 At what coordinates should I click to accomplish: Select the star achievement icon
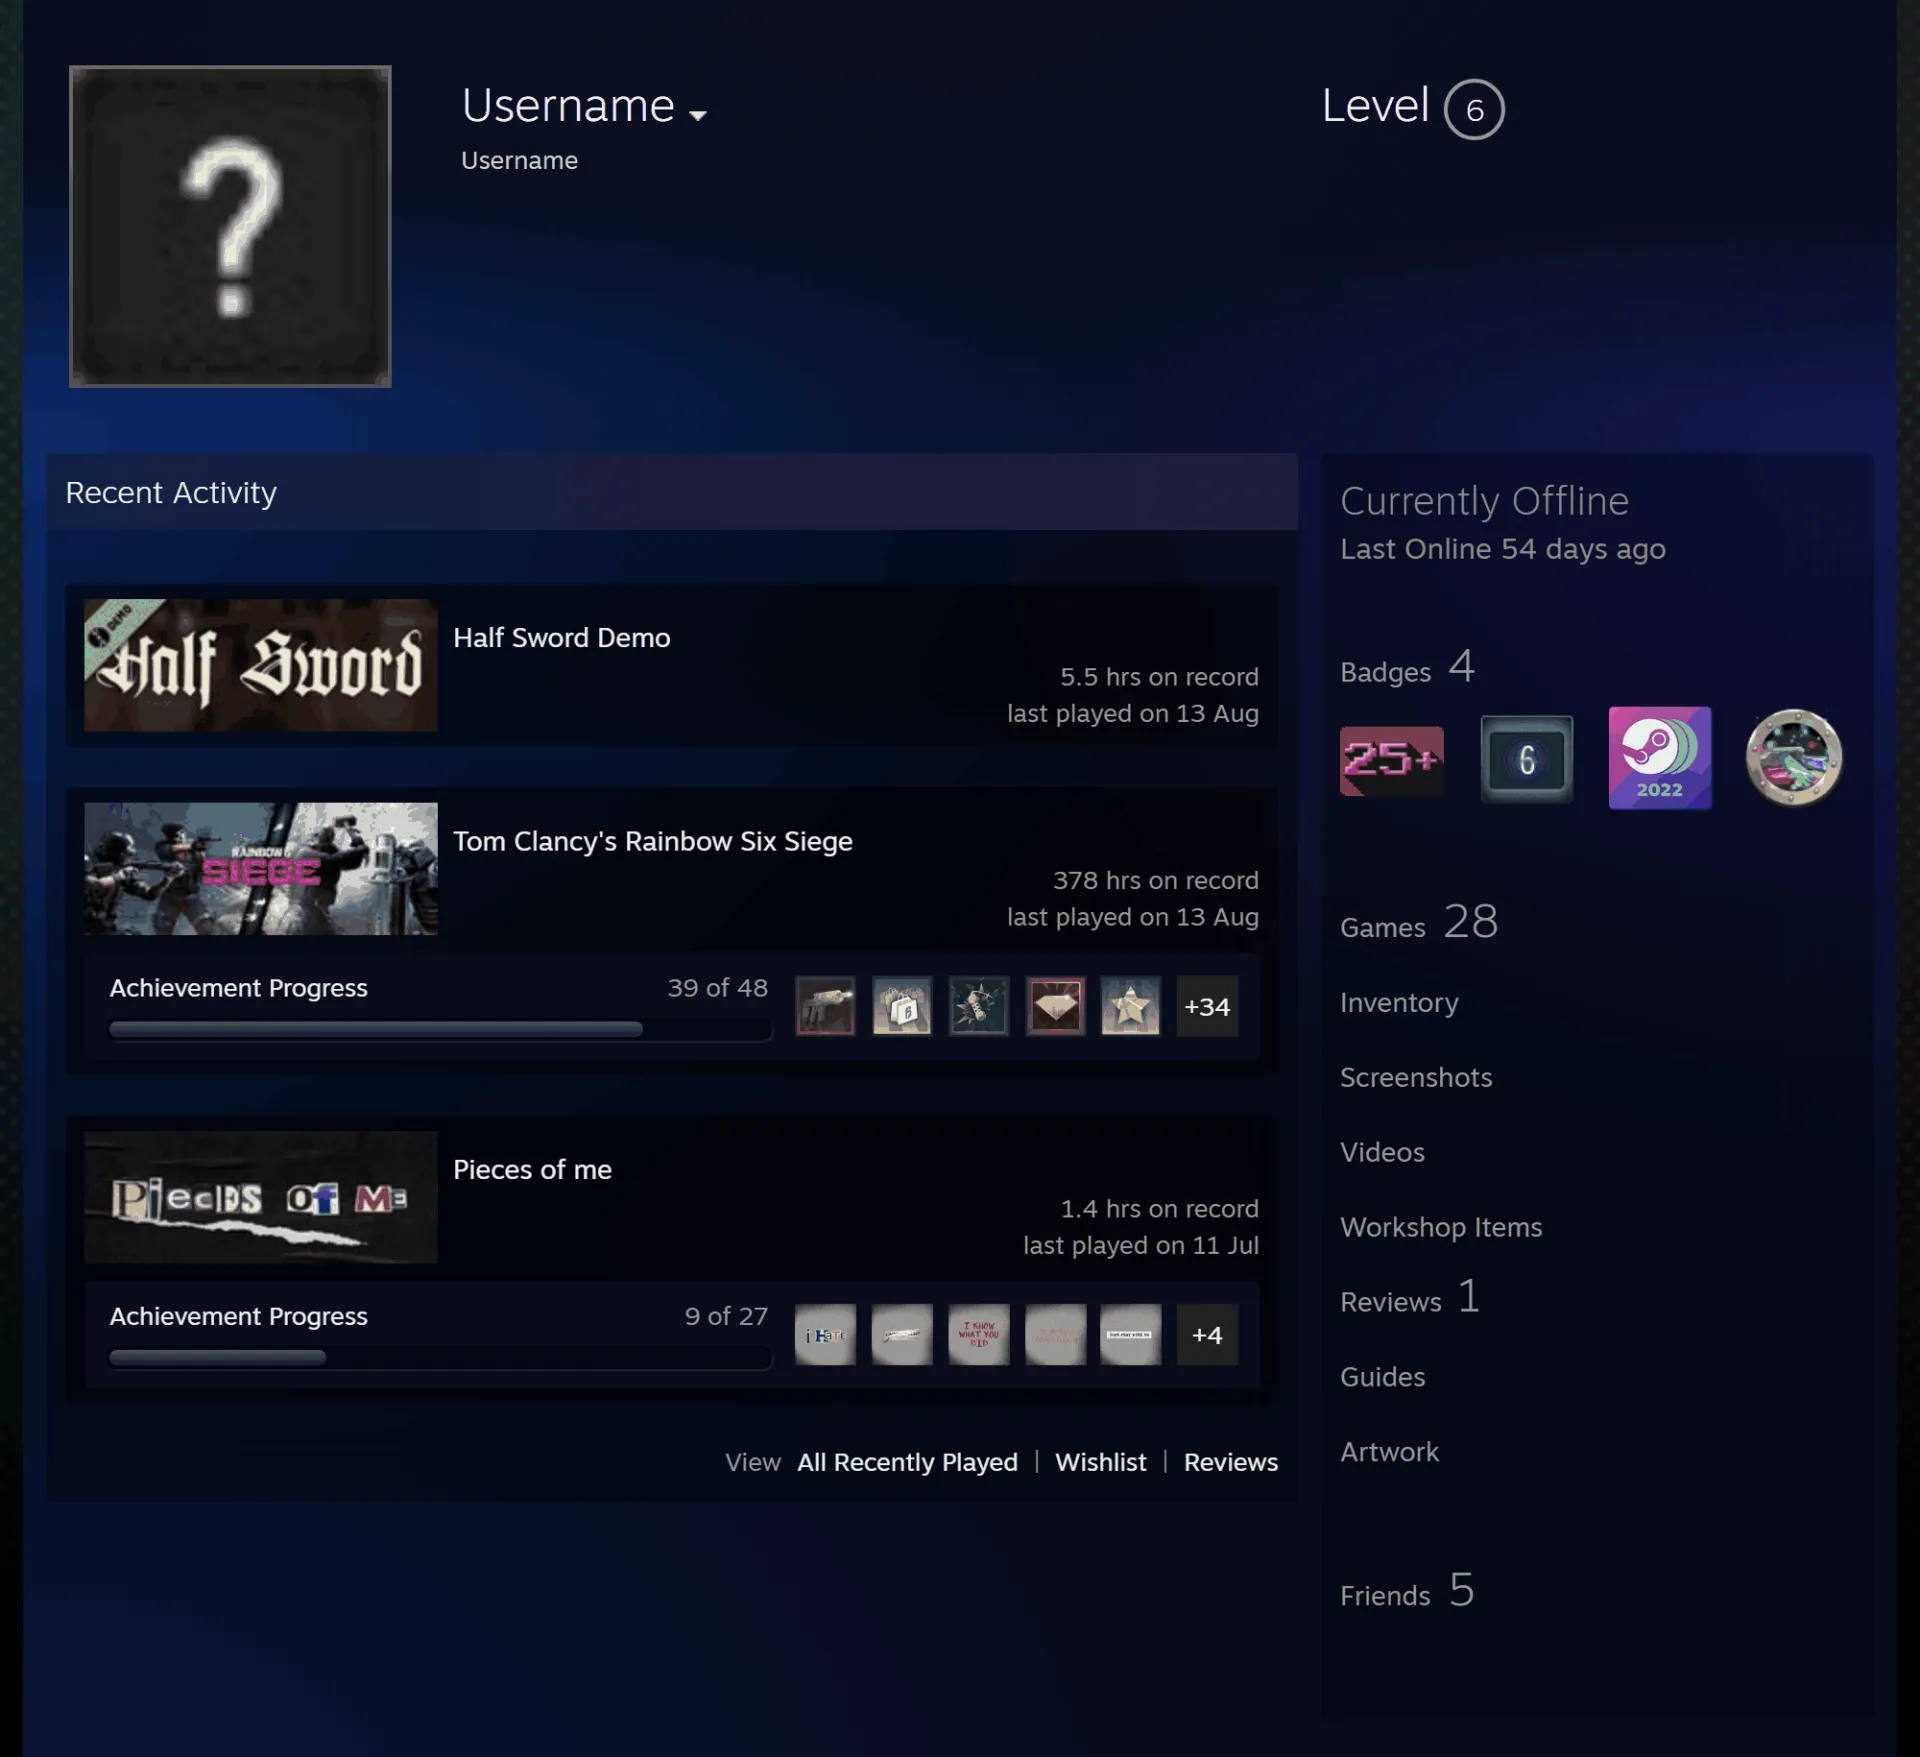click(x=1131, y=1006)
